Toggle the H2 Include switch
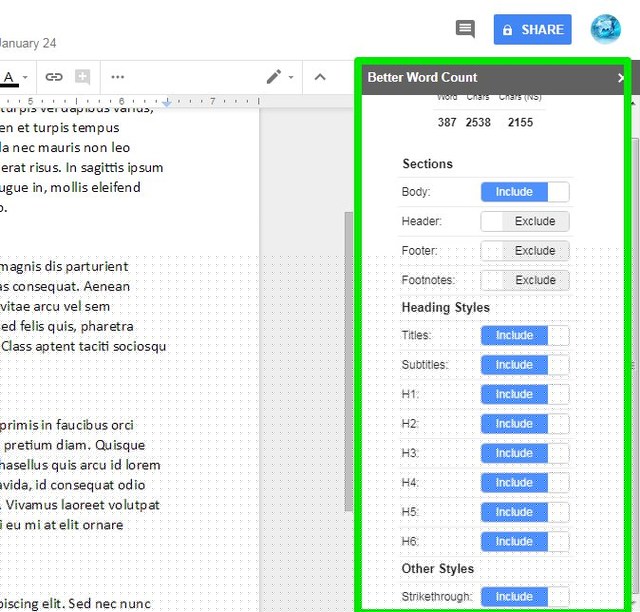 pyautogui.click(x=525, y=424)
